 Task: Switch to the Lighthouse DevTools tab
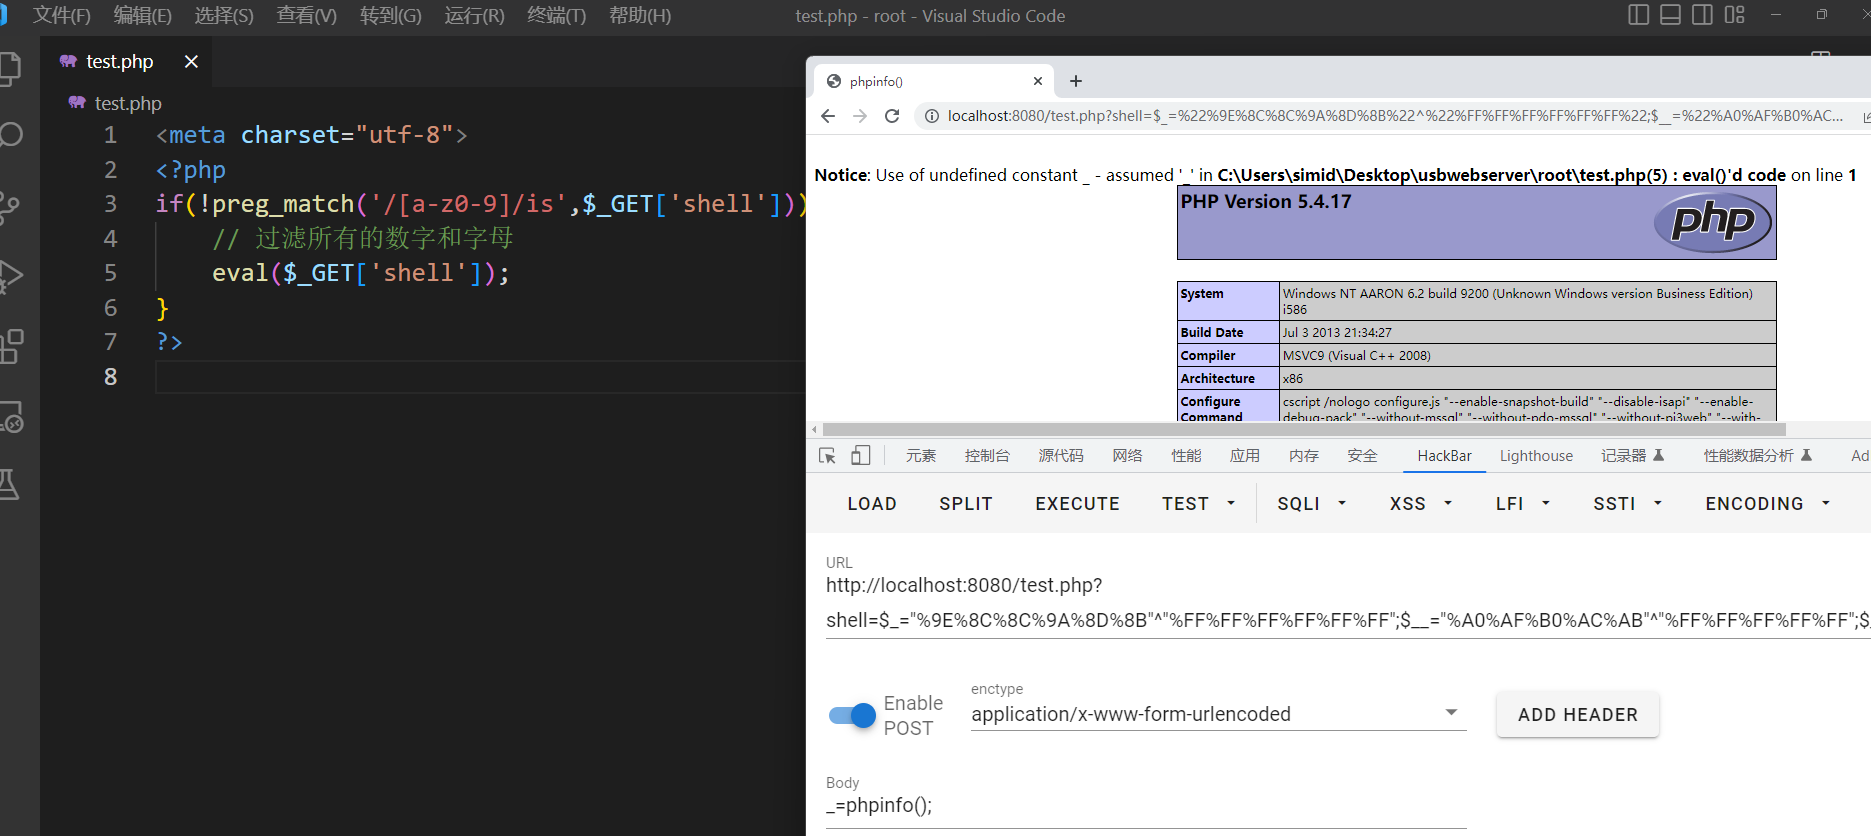(1536, 456)
